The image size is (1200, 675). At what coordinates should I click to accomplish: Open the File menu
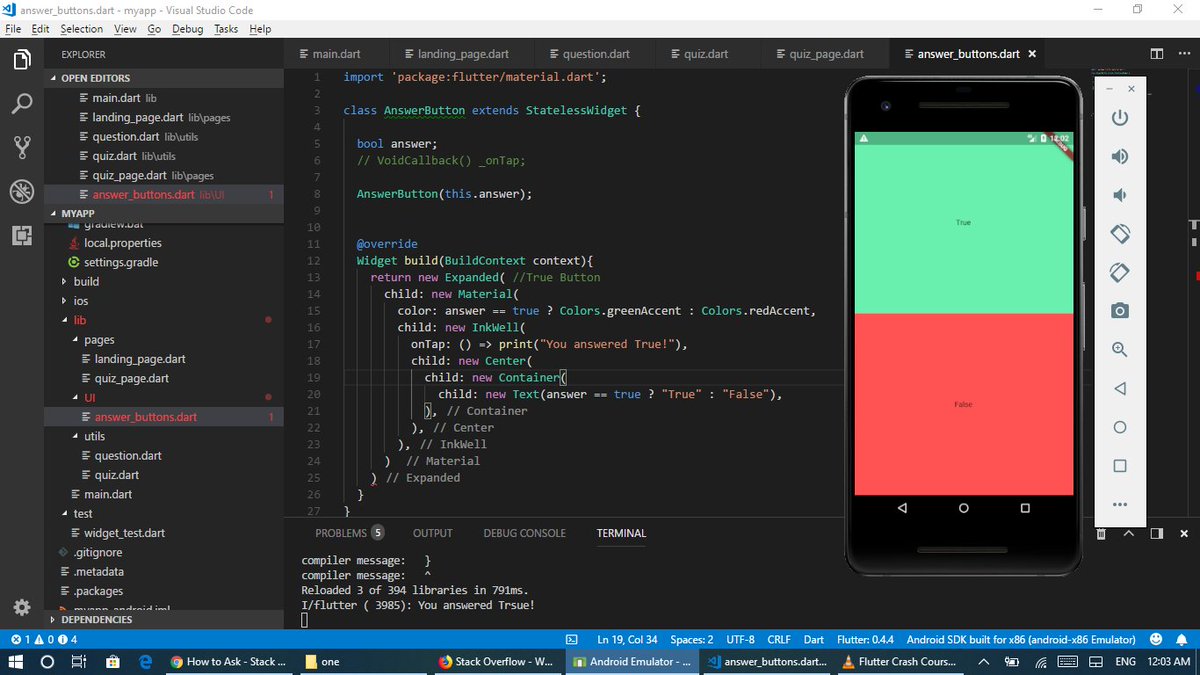pos(13,29)
